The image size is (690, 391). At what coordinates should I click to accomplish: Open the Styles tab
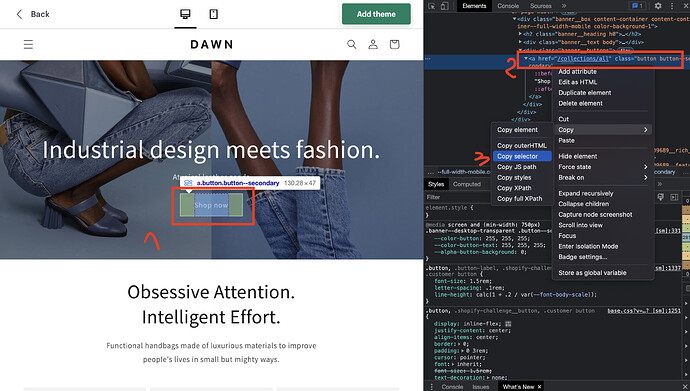436,184
